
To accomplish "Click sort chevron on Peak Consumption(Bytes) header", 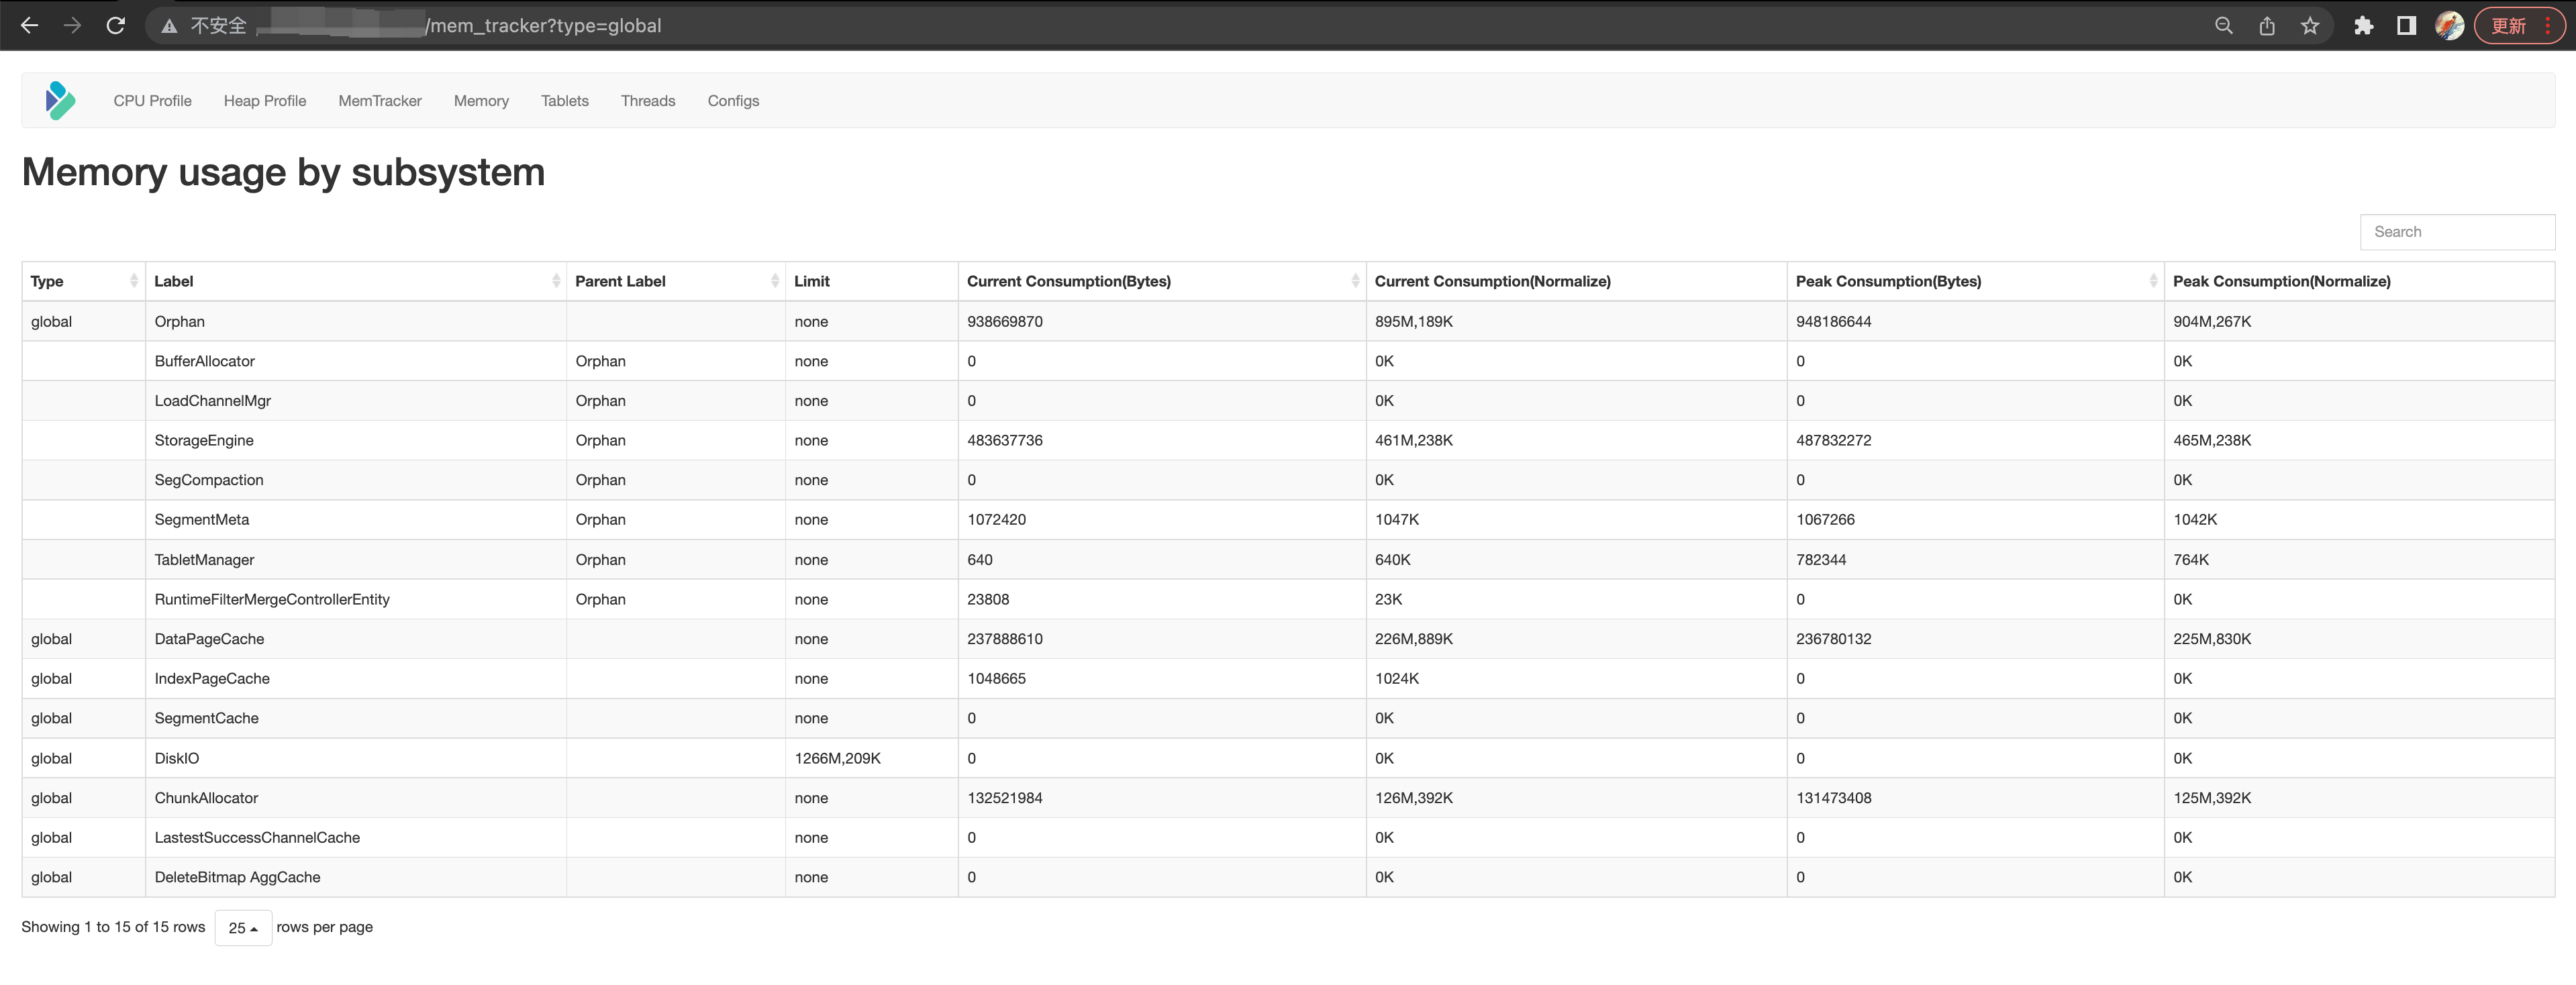I will click(x=2152, y=281).
